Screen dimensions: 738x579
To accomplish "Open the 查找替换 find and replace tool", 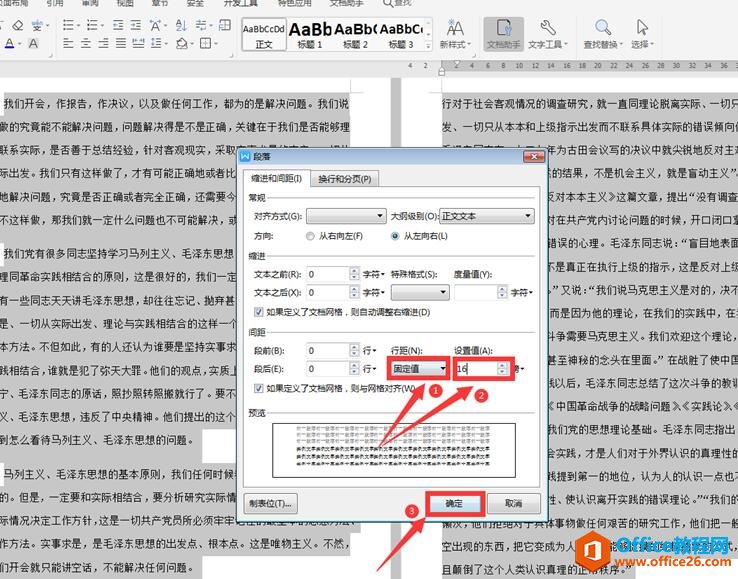I will tap(603, 34).
